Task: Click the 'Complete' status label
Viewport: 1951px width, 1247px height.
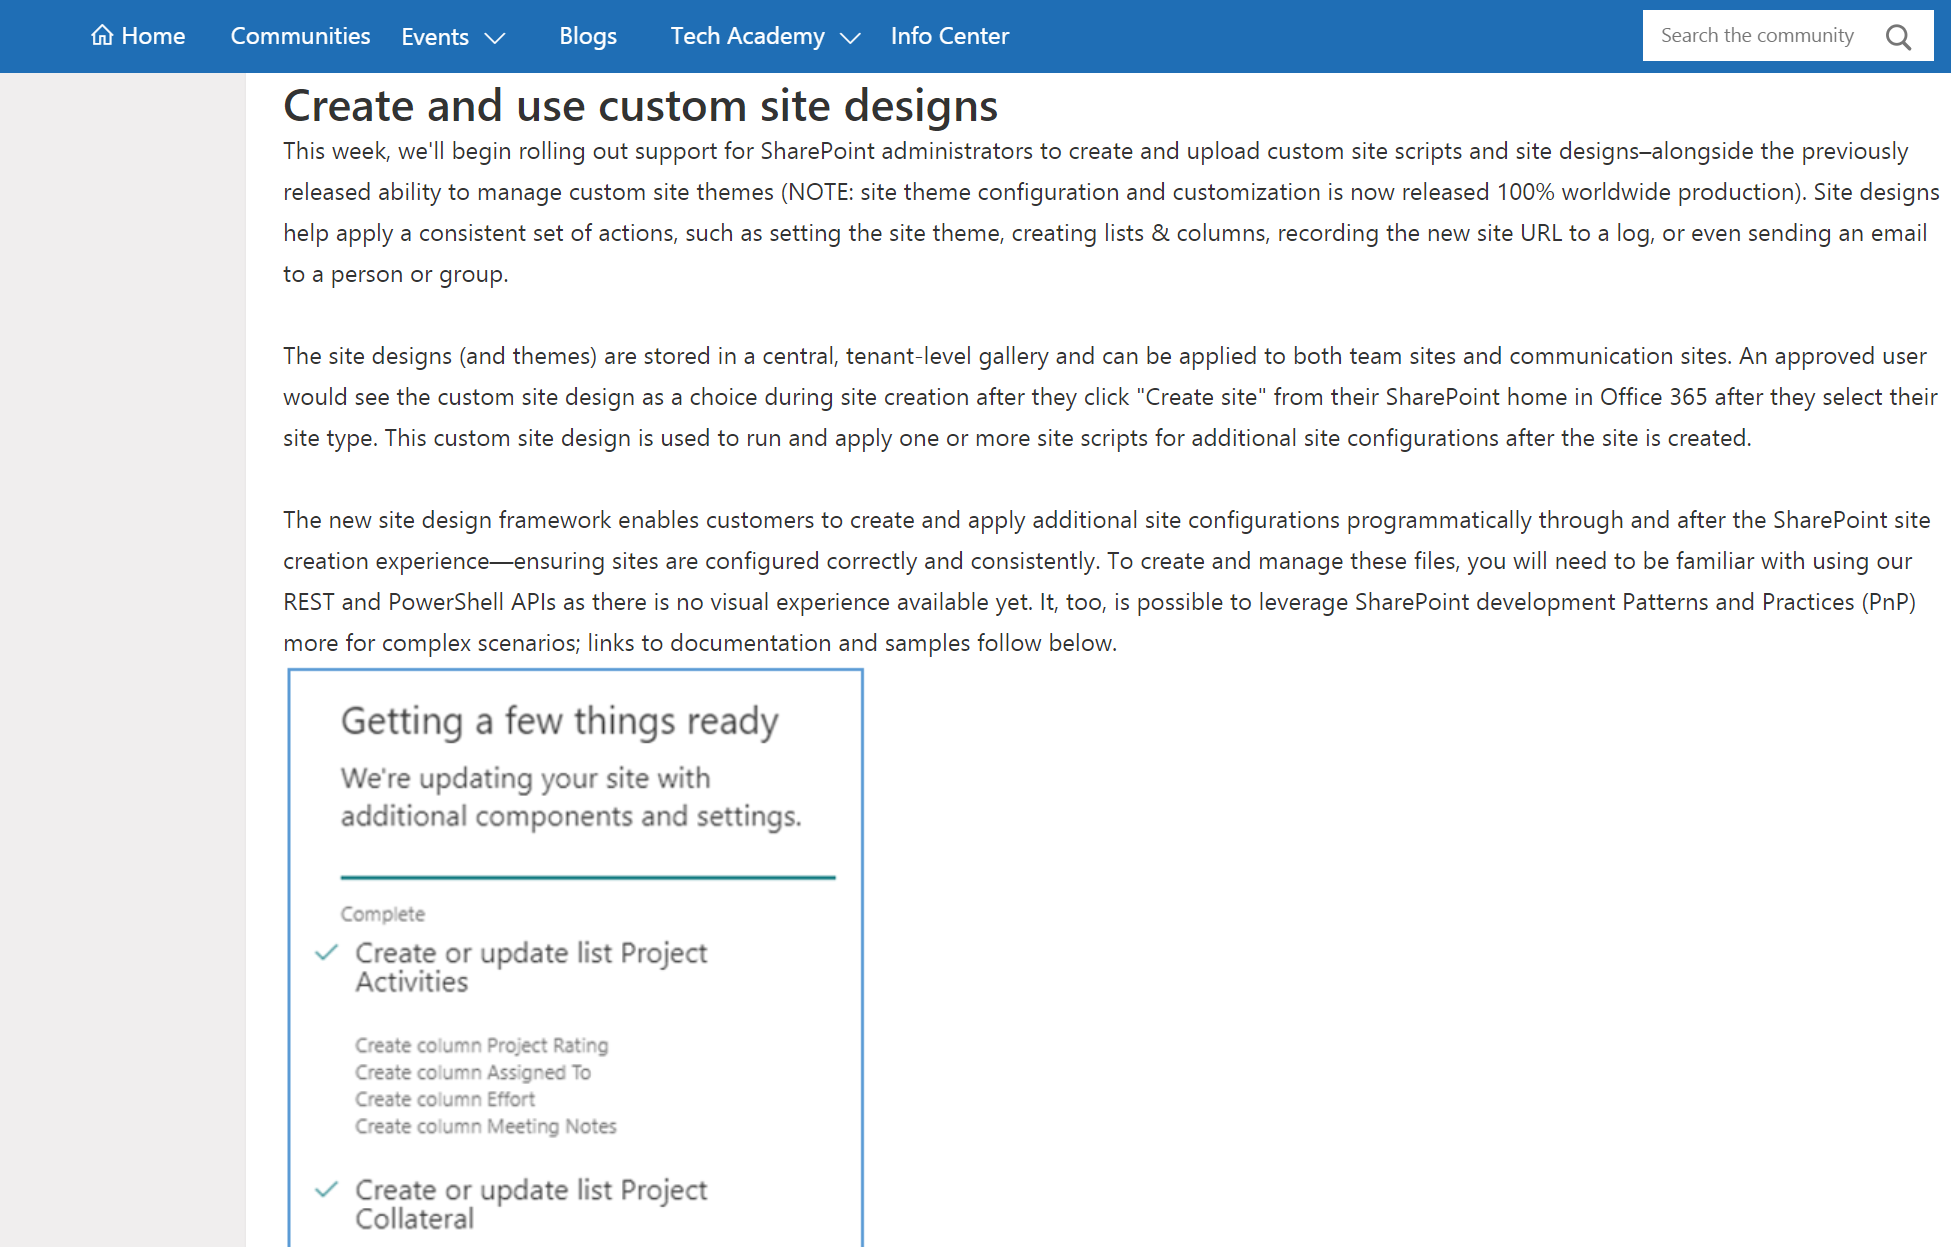Action: pyautogui.click(x=382, y=914)
